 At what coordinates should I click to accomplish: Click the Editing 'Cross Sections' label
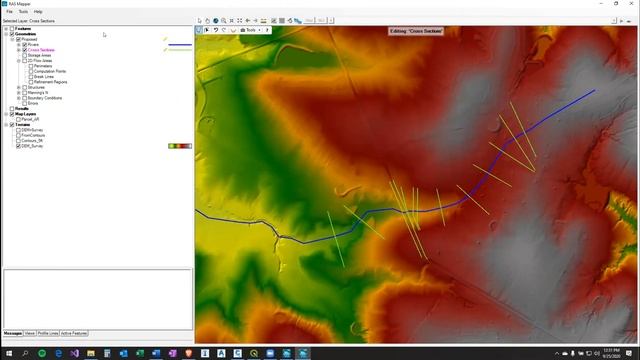click(x=416, y=31)
